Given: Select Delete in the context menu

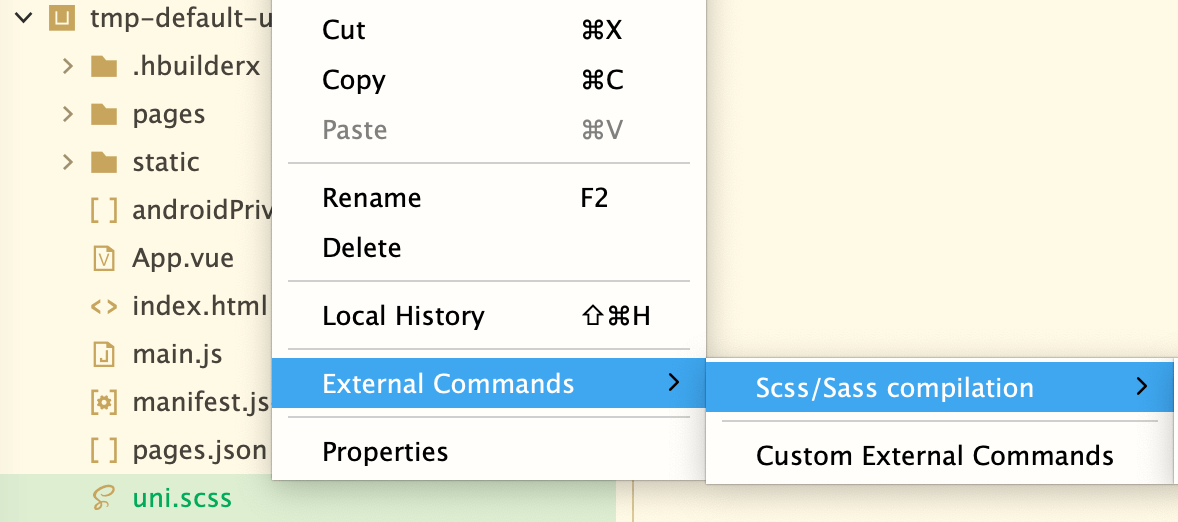Looking at the screenshot, I should point(361,247).
